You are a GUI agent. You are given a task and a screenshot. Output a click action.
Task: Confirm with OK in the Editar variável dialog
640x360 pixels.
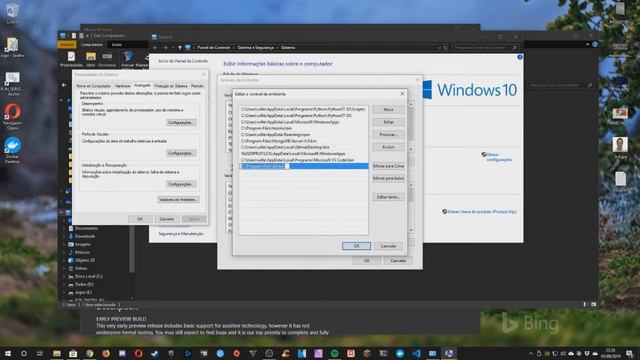pyautogui.click(x=356, y=246)
